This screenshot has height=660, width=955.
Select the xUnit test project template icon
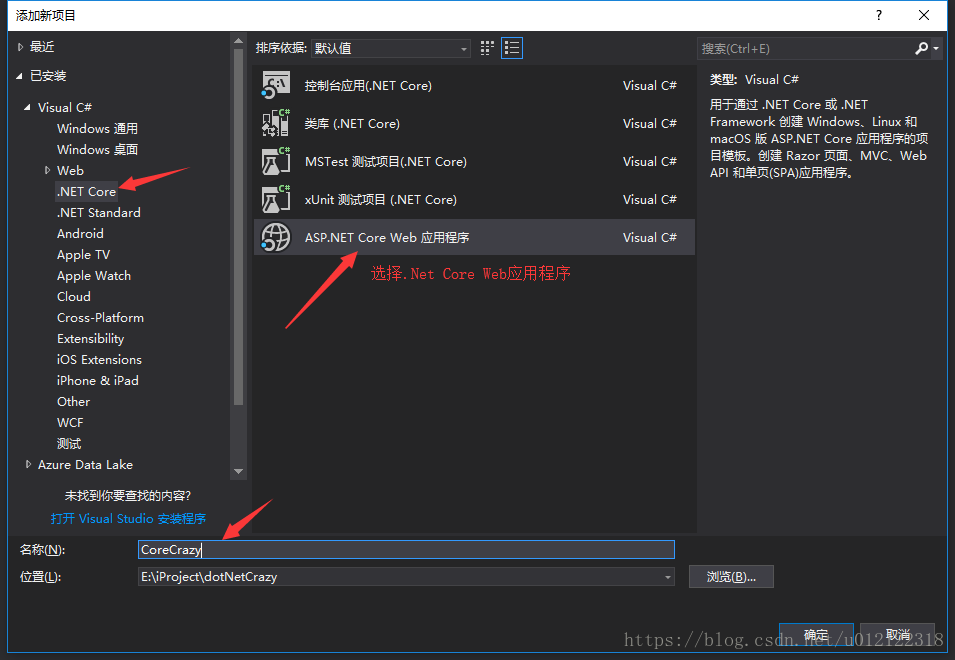(276, 199)
